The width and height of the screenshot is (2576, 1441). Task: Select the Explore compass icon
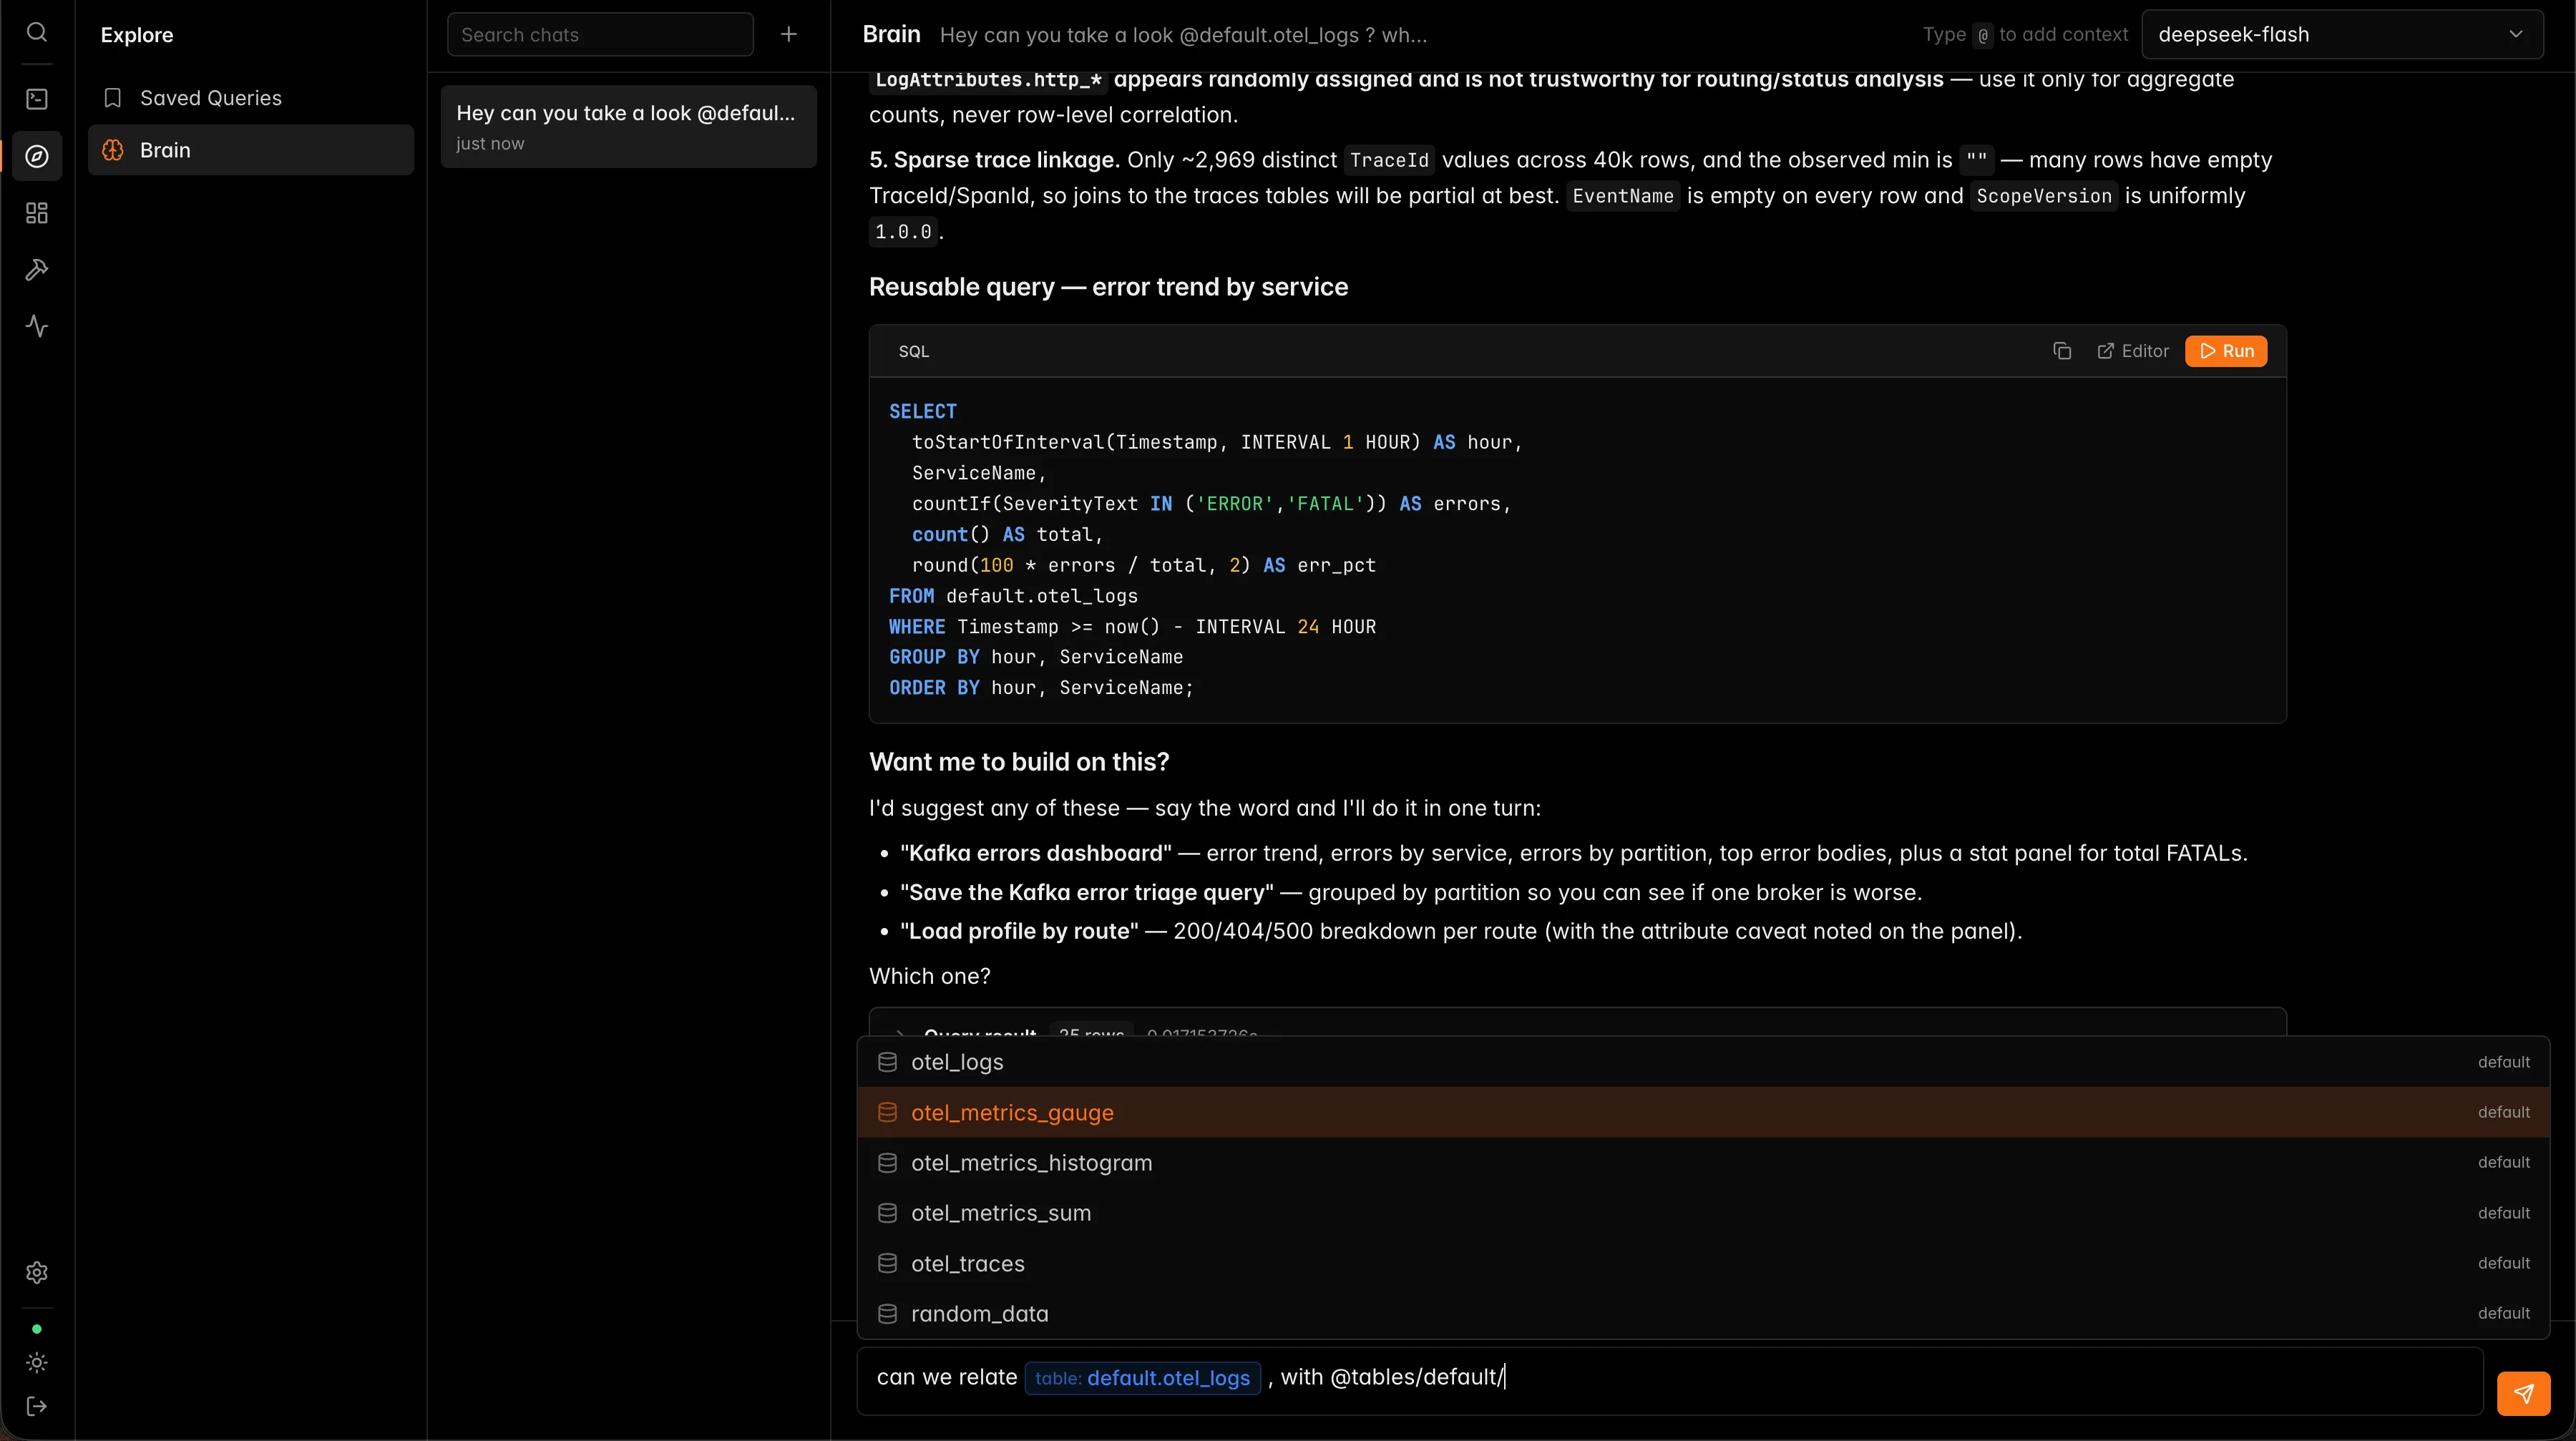tap(37, 156)
